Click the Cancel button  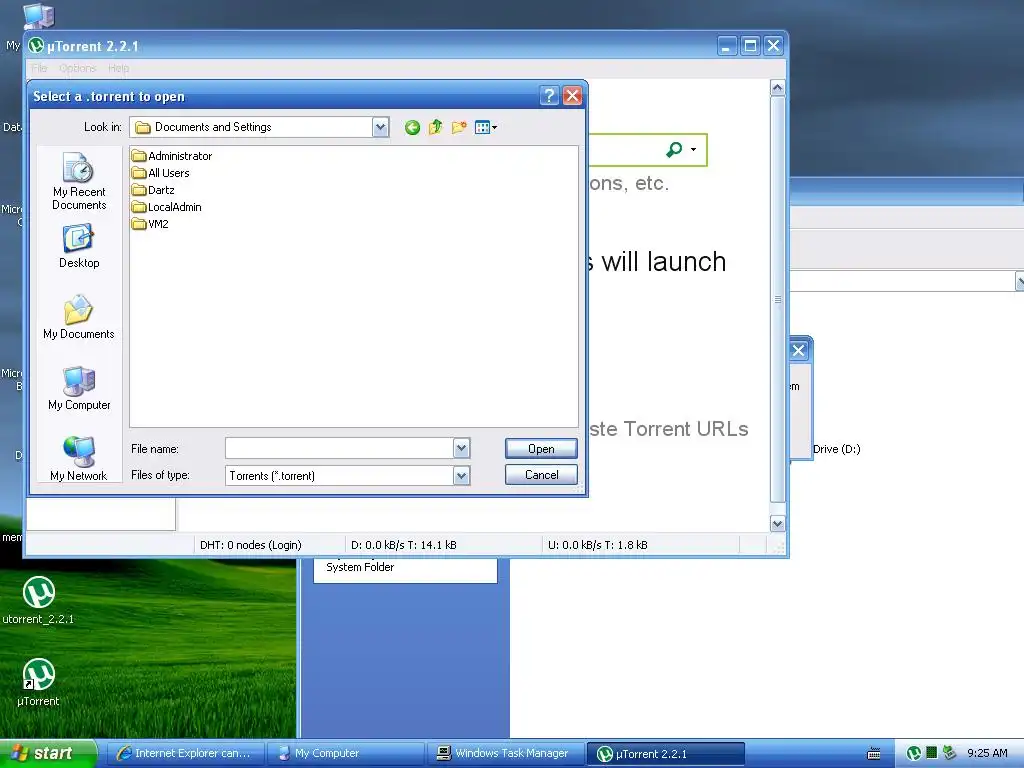click(541, 475)
